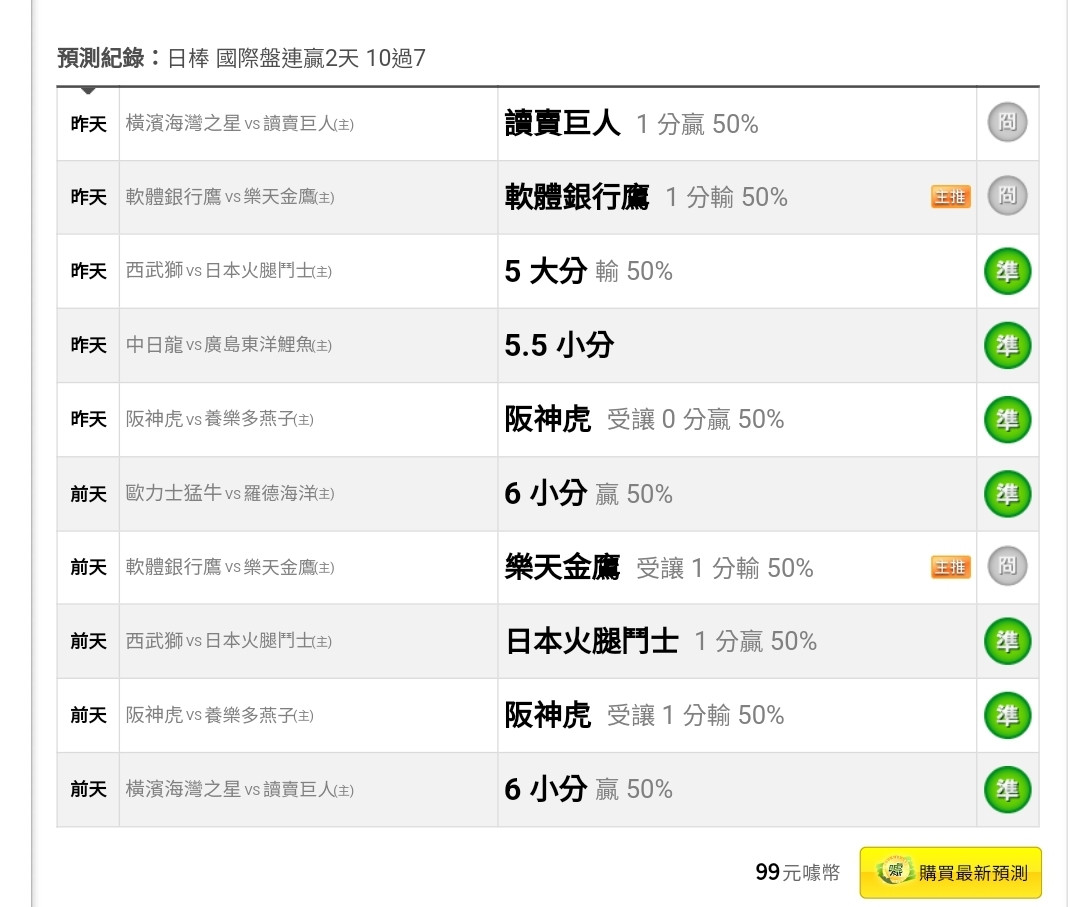Click yesterday's 西武獅 vs 日本火腿鬥士 matchup

point(229,271)
